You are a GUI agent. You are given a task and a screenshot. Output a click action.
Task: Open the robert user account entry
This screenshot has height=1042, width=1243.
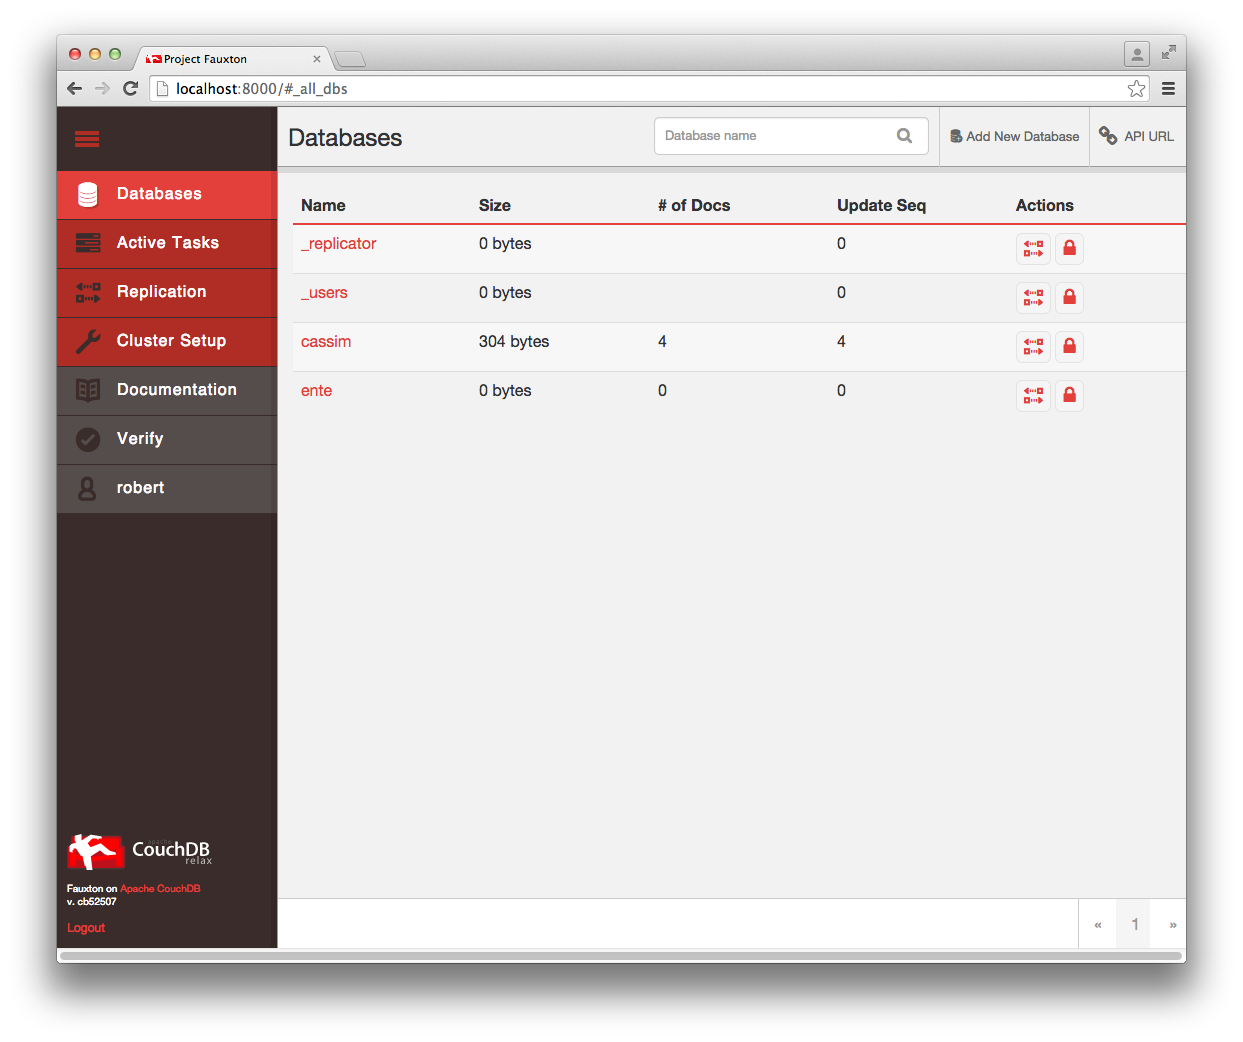coord(140,488)
